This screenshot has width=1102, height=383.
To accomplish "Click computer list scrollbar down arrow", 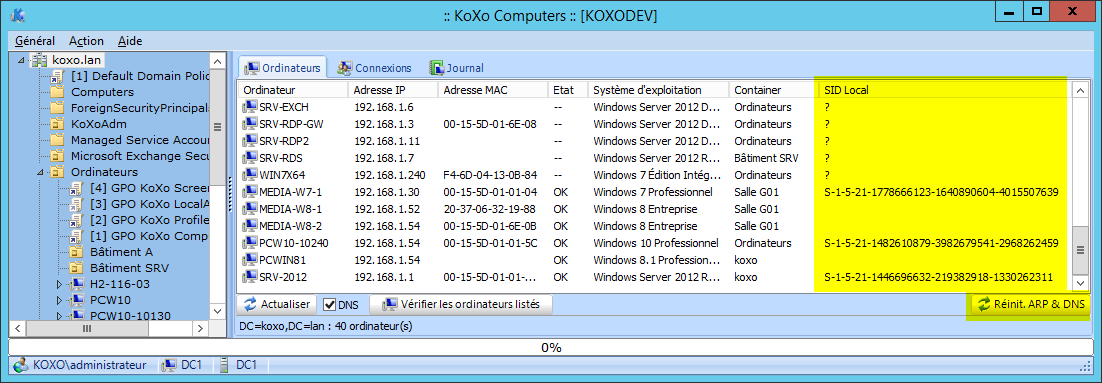I will point(1080,283).
